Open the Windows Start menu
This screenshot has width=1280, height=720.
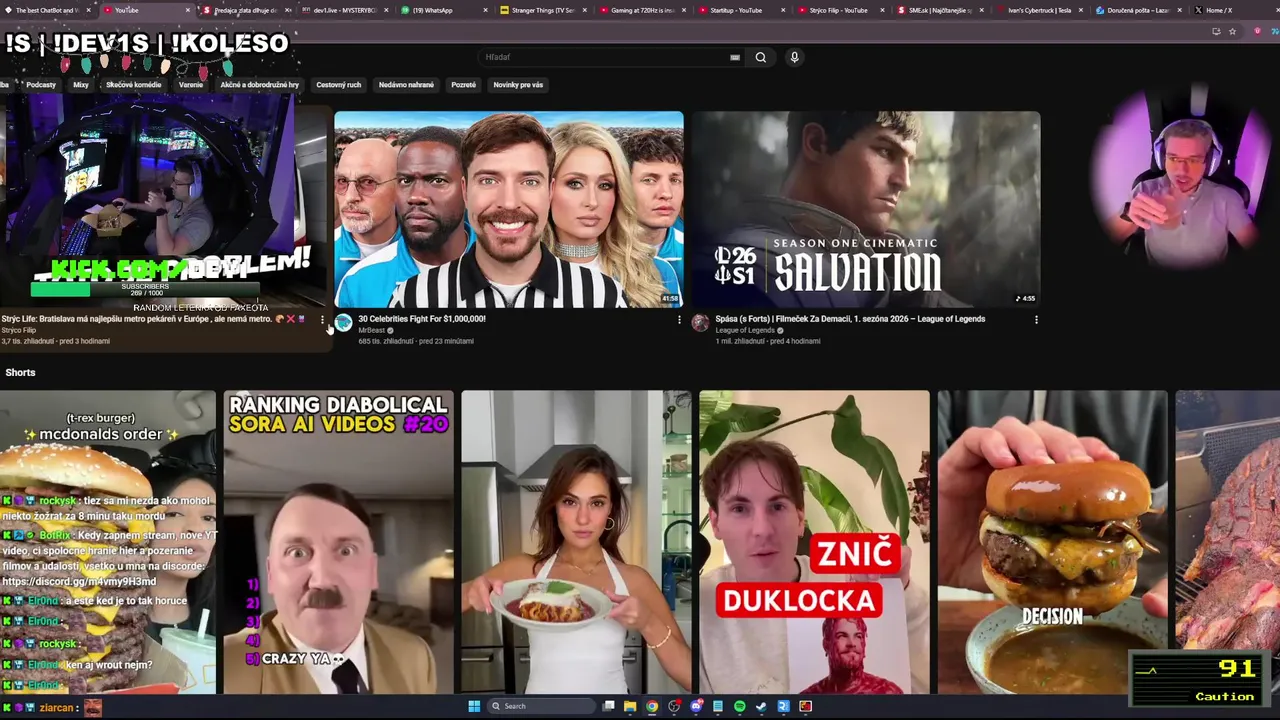[x=474, y=706]
